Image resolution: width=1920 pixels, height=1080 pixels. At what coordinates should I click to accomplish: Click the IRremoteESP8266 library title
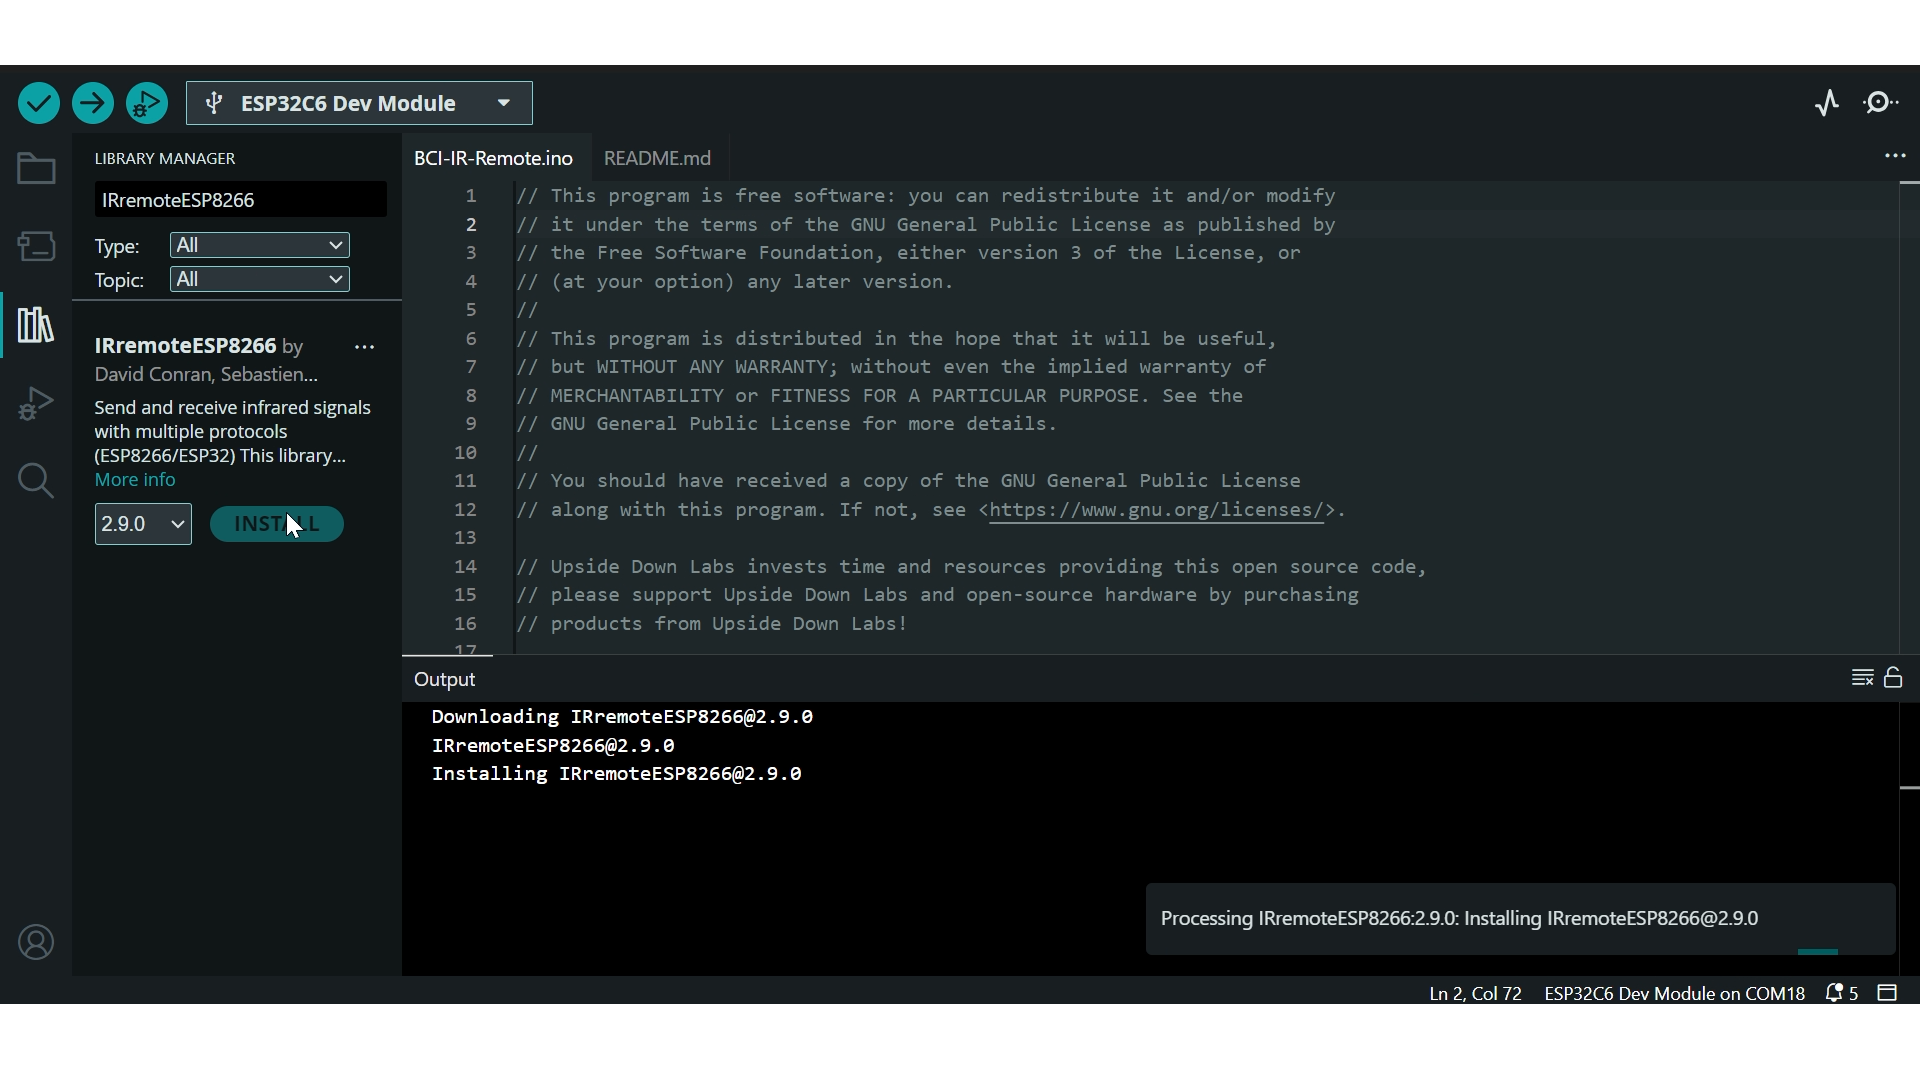pyautogui.click(x=185, y=345)
